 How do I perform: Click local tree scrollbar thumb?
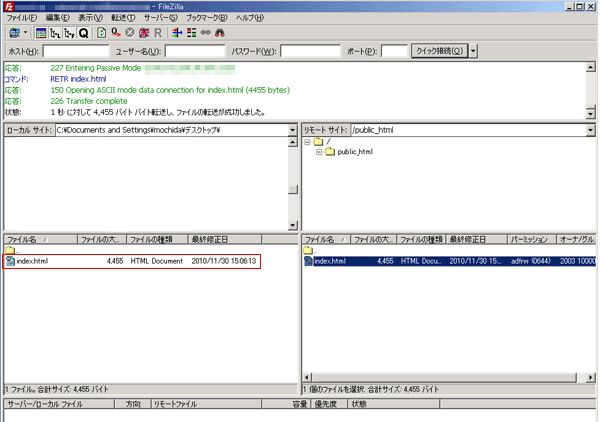click(293, 189)
